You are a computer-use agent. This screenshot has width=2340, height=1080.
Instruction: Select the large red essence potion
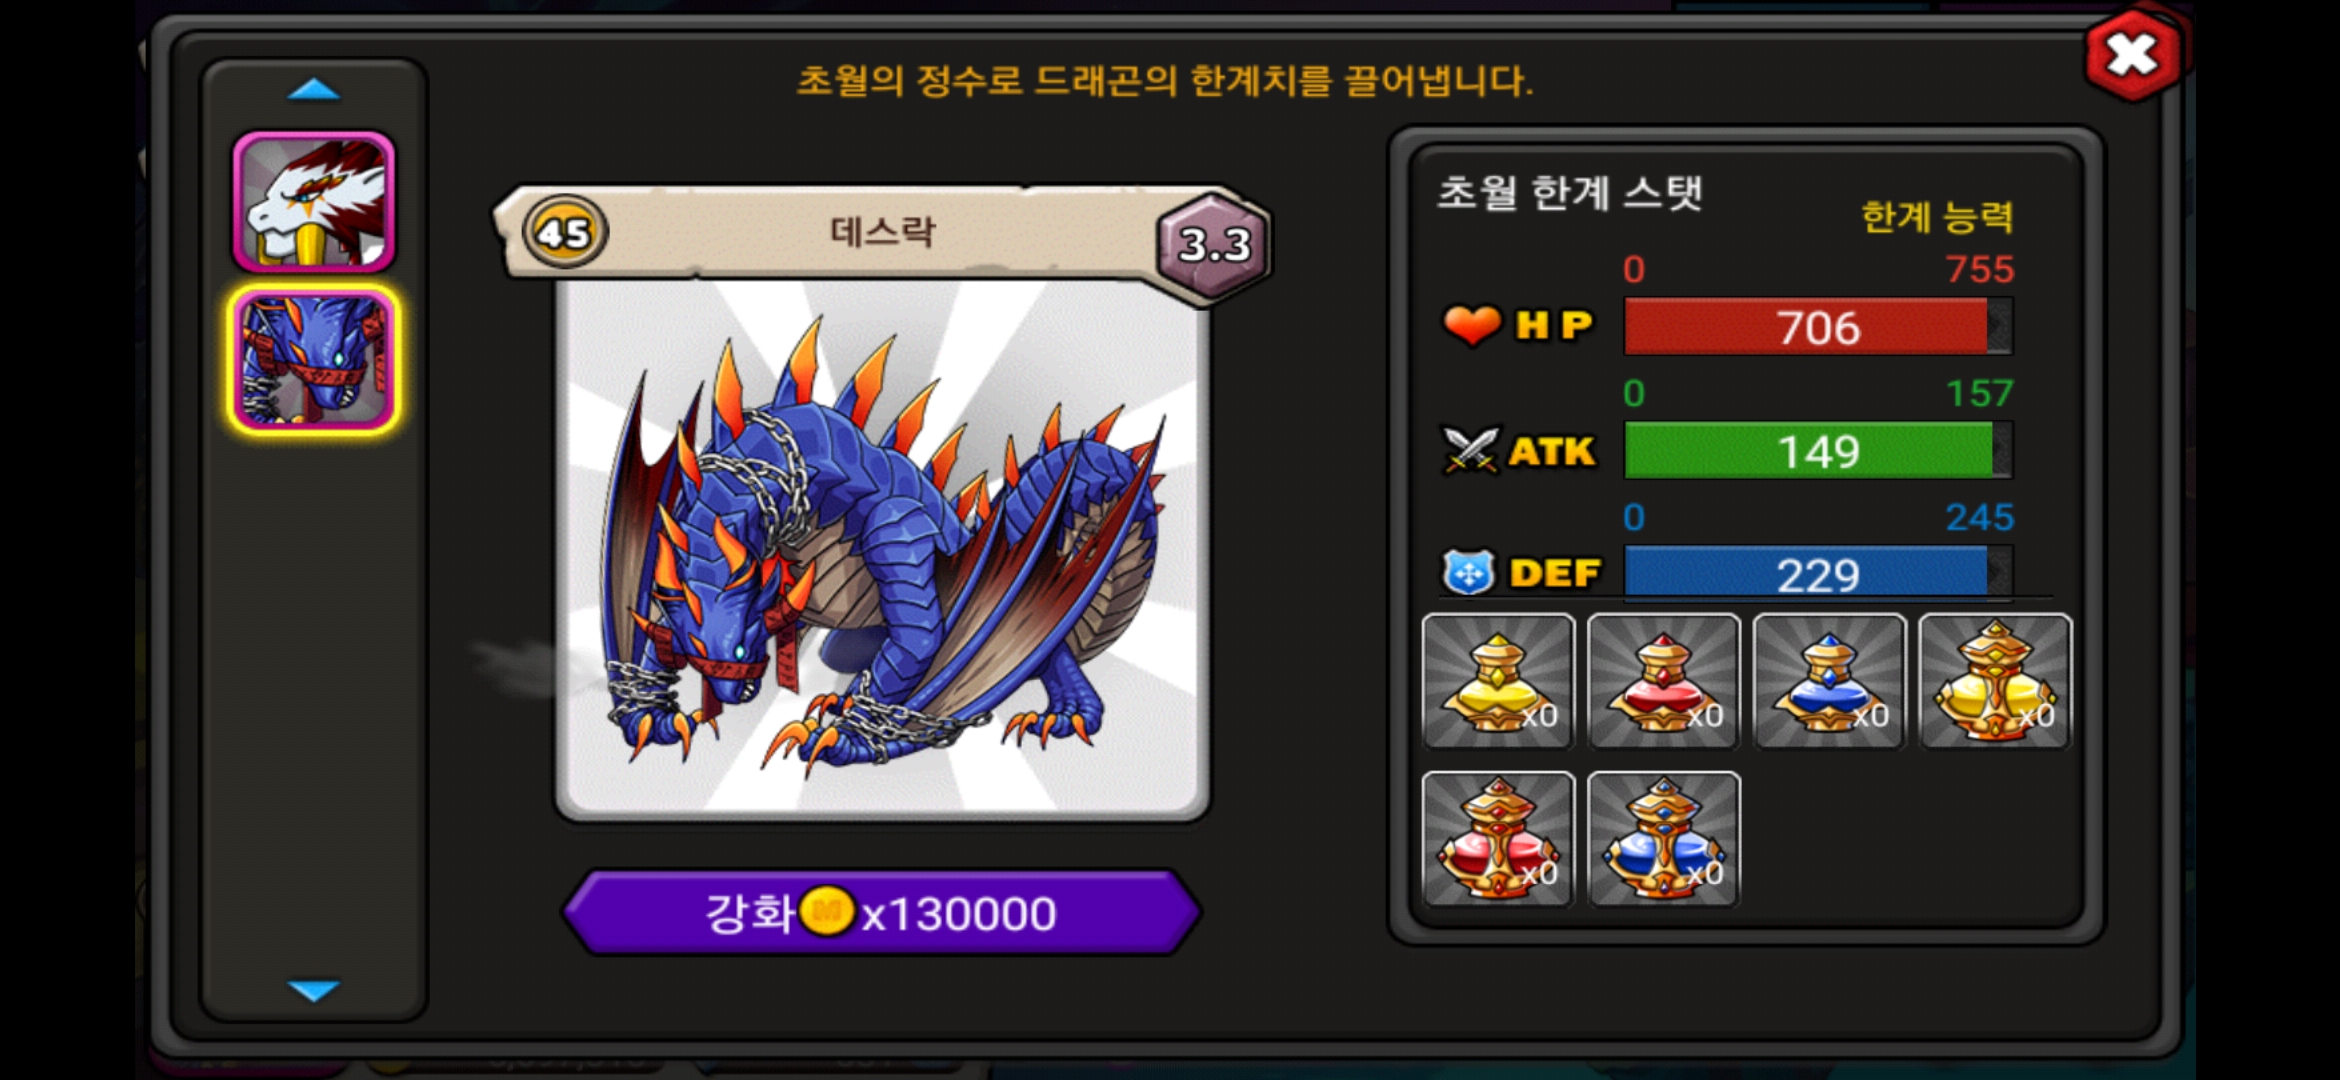[x=1498, y=839]
